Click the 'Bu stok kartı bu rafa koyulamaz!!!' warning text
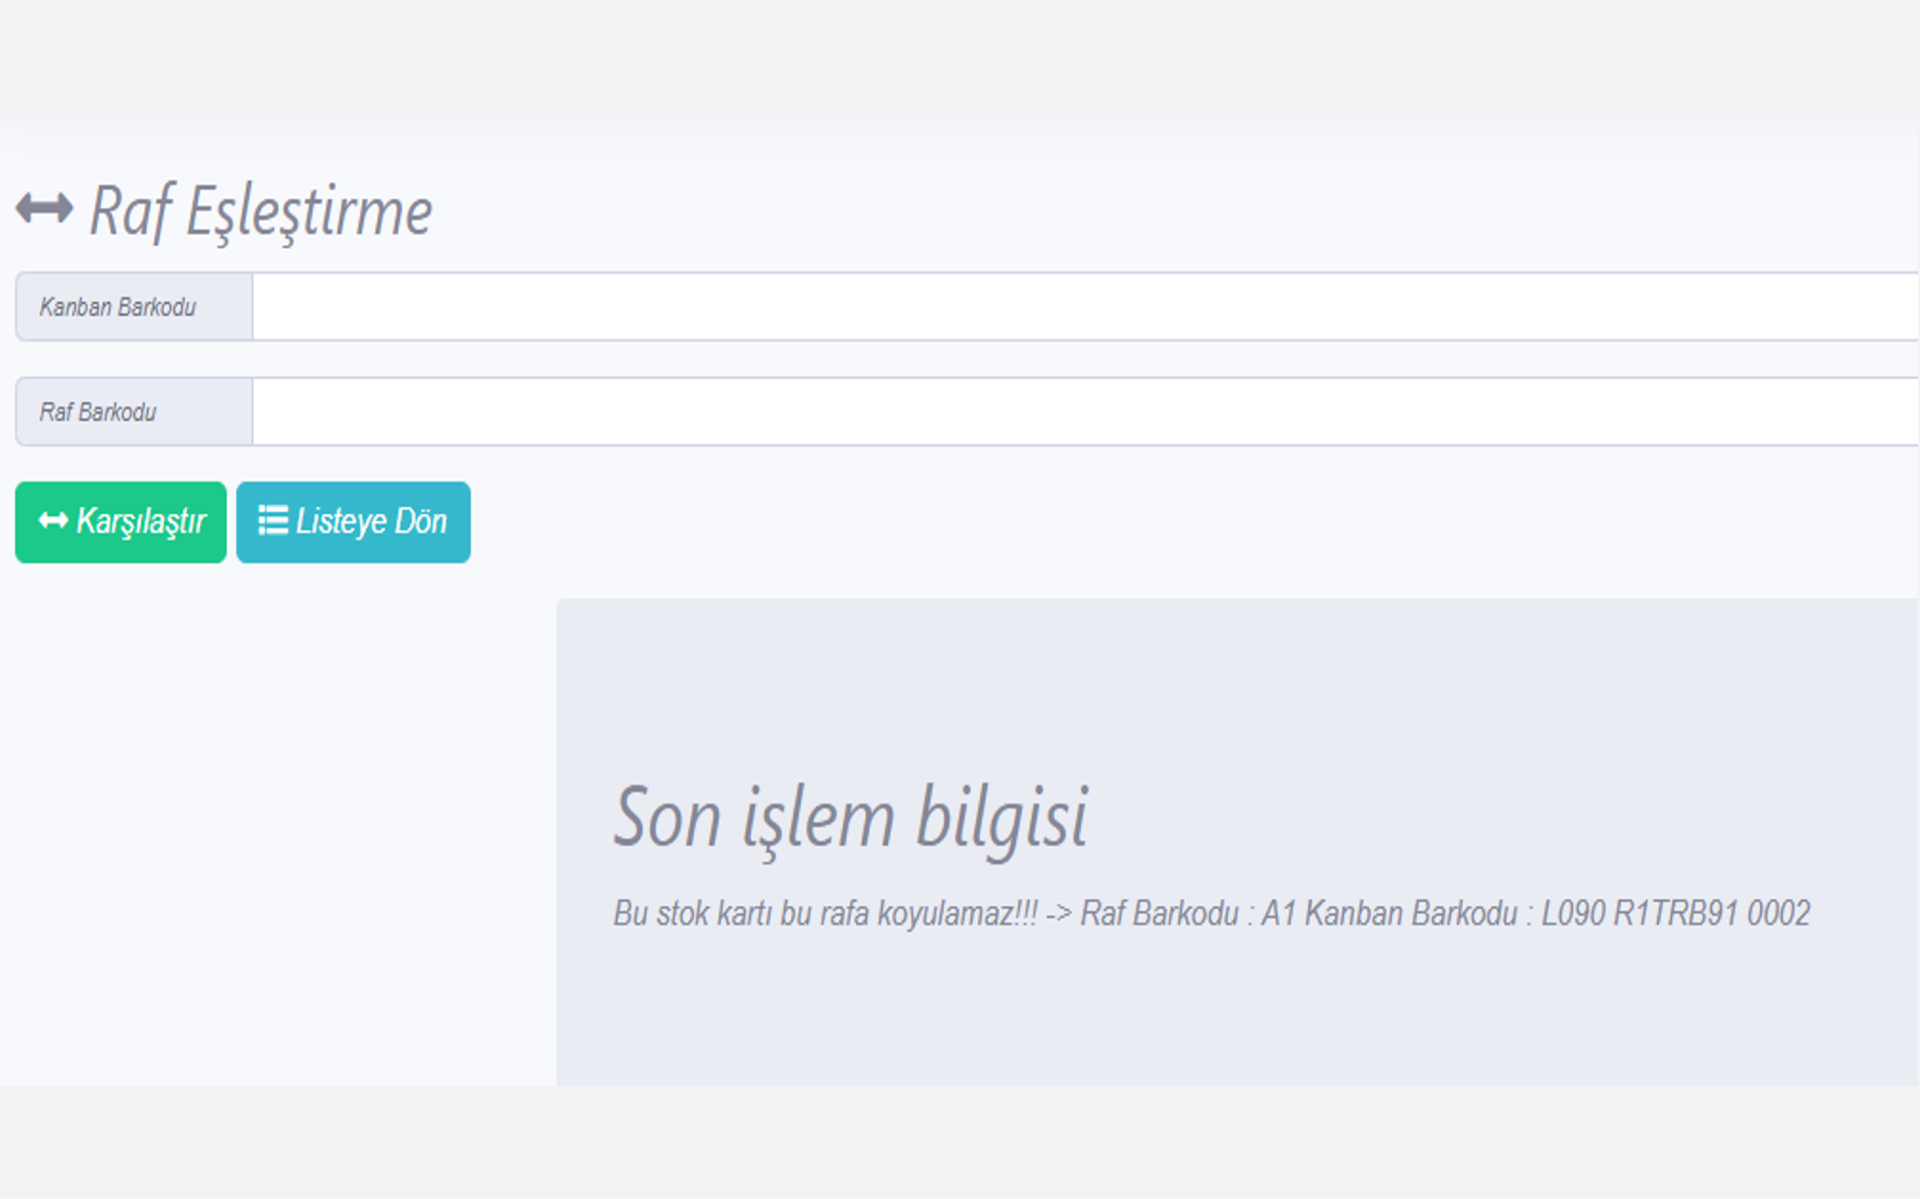 (x=825, y=913)
